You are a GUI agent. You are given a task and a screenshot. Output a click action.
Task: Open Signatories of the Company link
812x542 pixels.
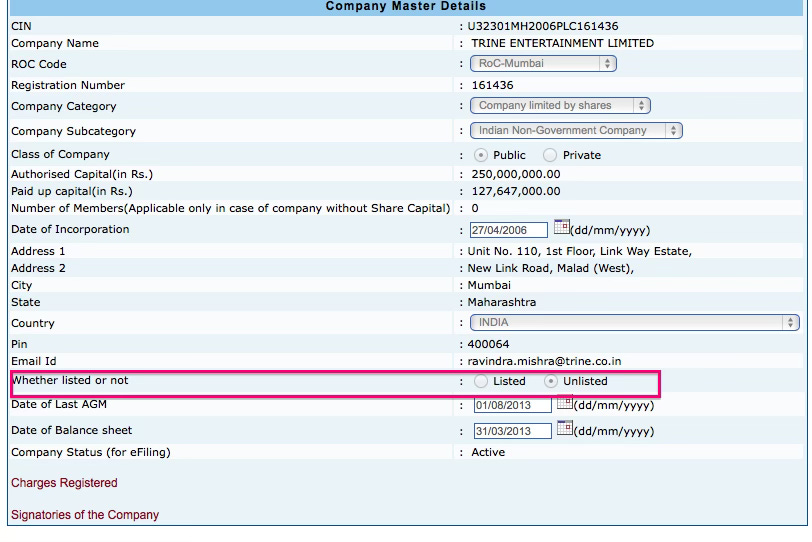click(x=85, y=515)
